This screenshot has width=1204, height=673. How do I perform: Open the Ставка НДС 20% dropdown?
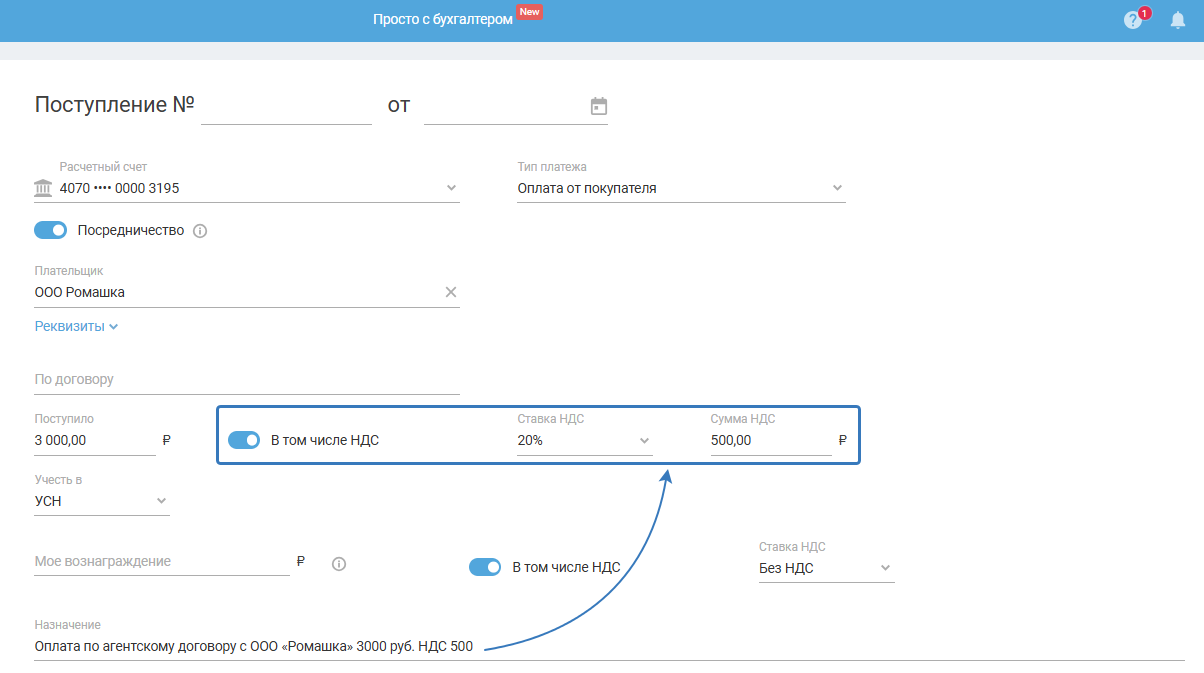585,440
